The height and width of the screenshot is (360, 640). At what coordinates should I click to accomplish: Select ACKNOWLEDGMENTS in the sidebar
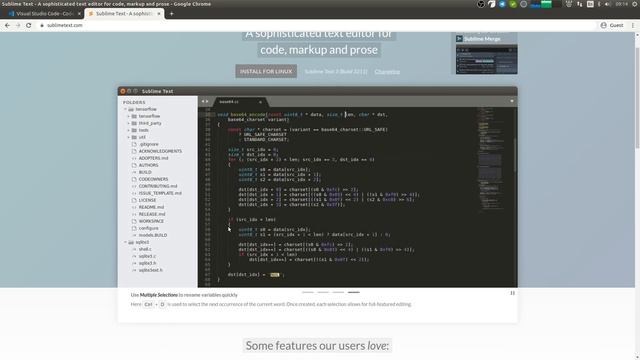160,151
